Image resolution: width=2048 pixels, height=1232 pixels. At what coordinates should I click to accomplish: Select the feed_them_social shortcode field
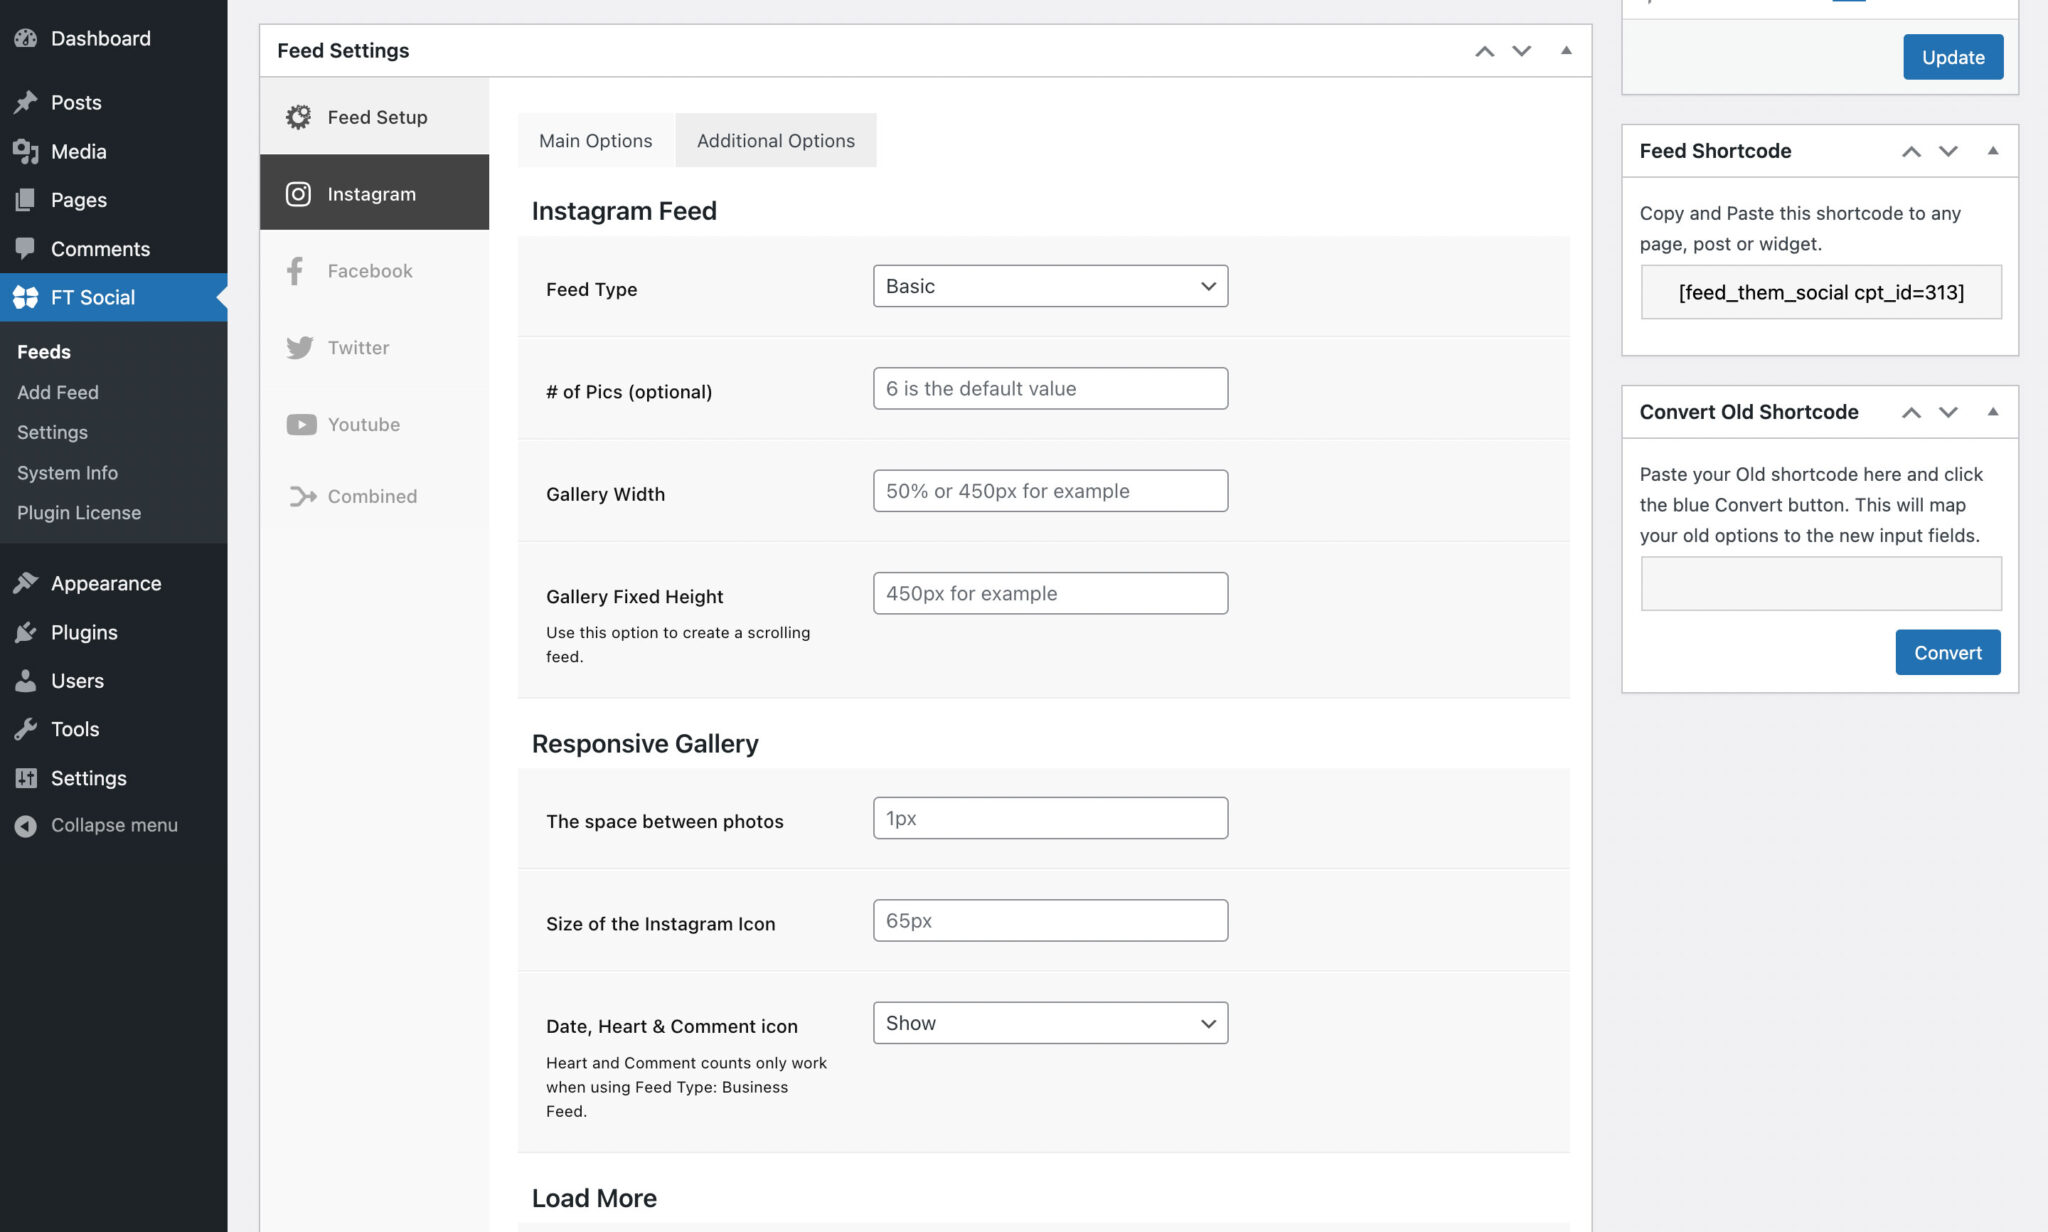(1821, 292)
